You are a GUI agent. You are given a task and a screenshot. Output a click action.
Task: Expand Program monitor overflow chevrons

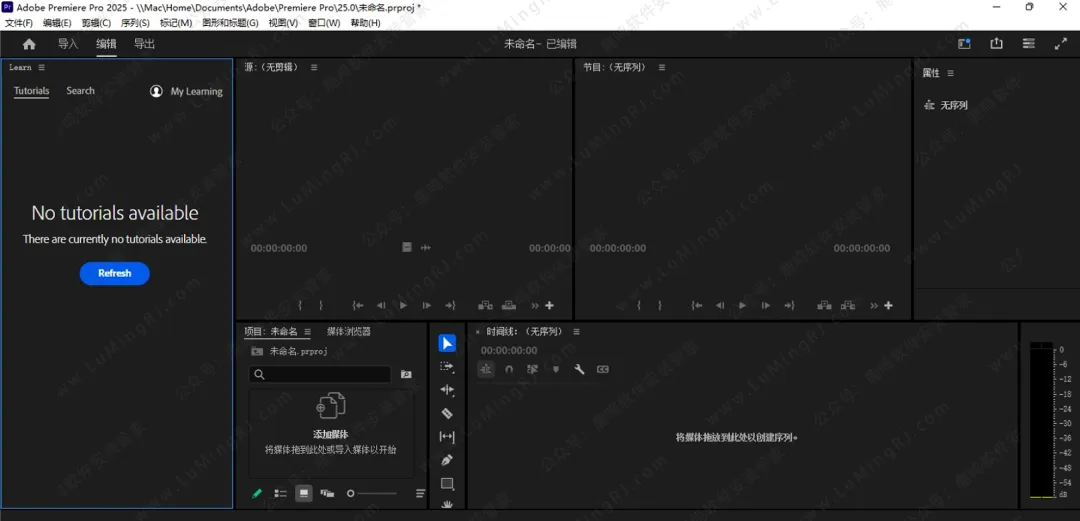pyautogui.click(x=874, y=305)
